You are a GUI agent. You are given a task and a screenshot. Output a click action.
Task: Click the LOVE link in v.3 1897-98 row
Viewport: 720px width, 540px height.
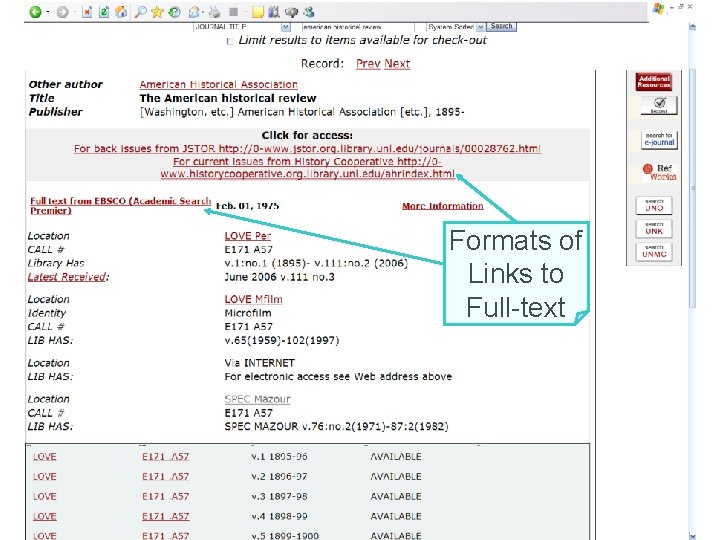[x=45, y=496]
